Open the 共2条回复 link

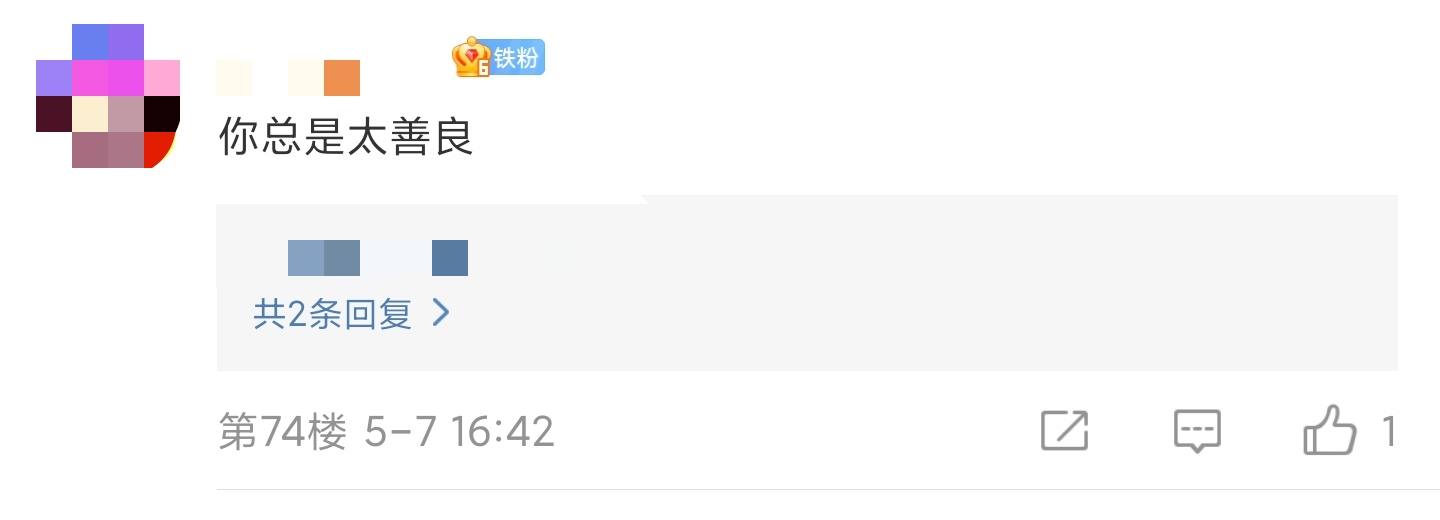click(352, 314)
